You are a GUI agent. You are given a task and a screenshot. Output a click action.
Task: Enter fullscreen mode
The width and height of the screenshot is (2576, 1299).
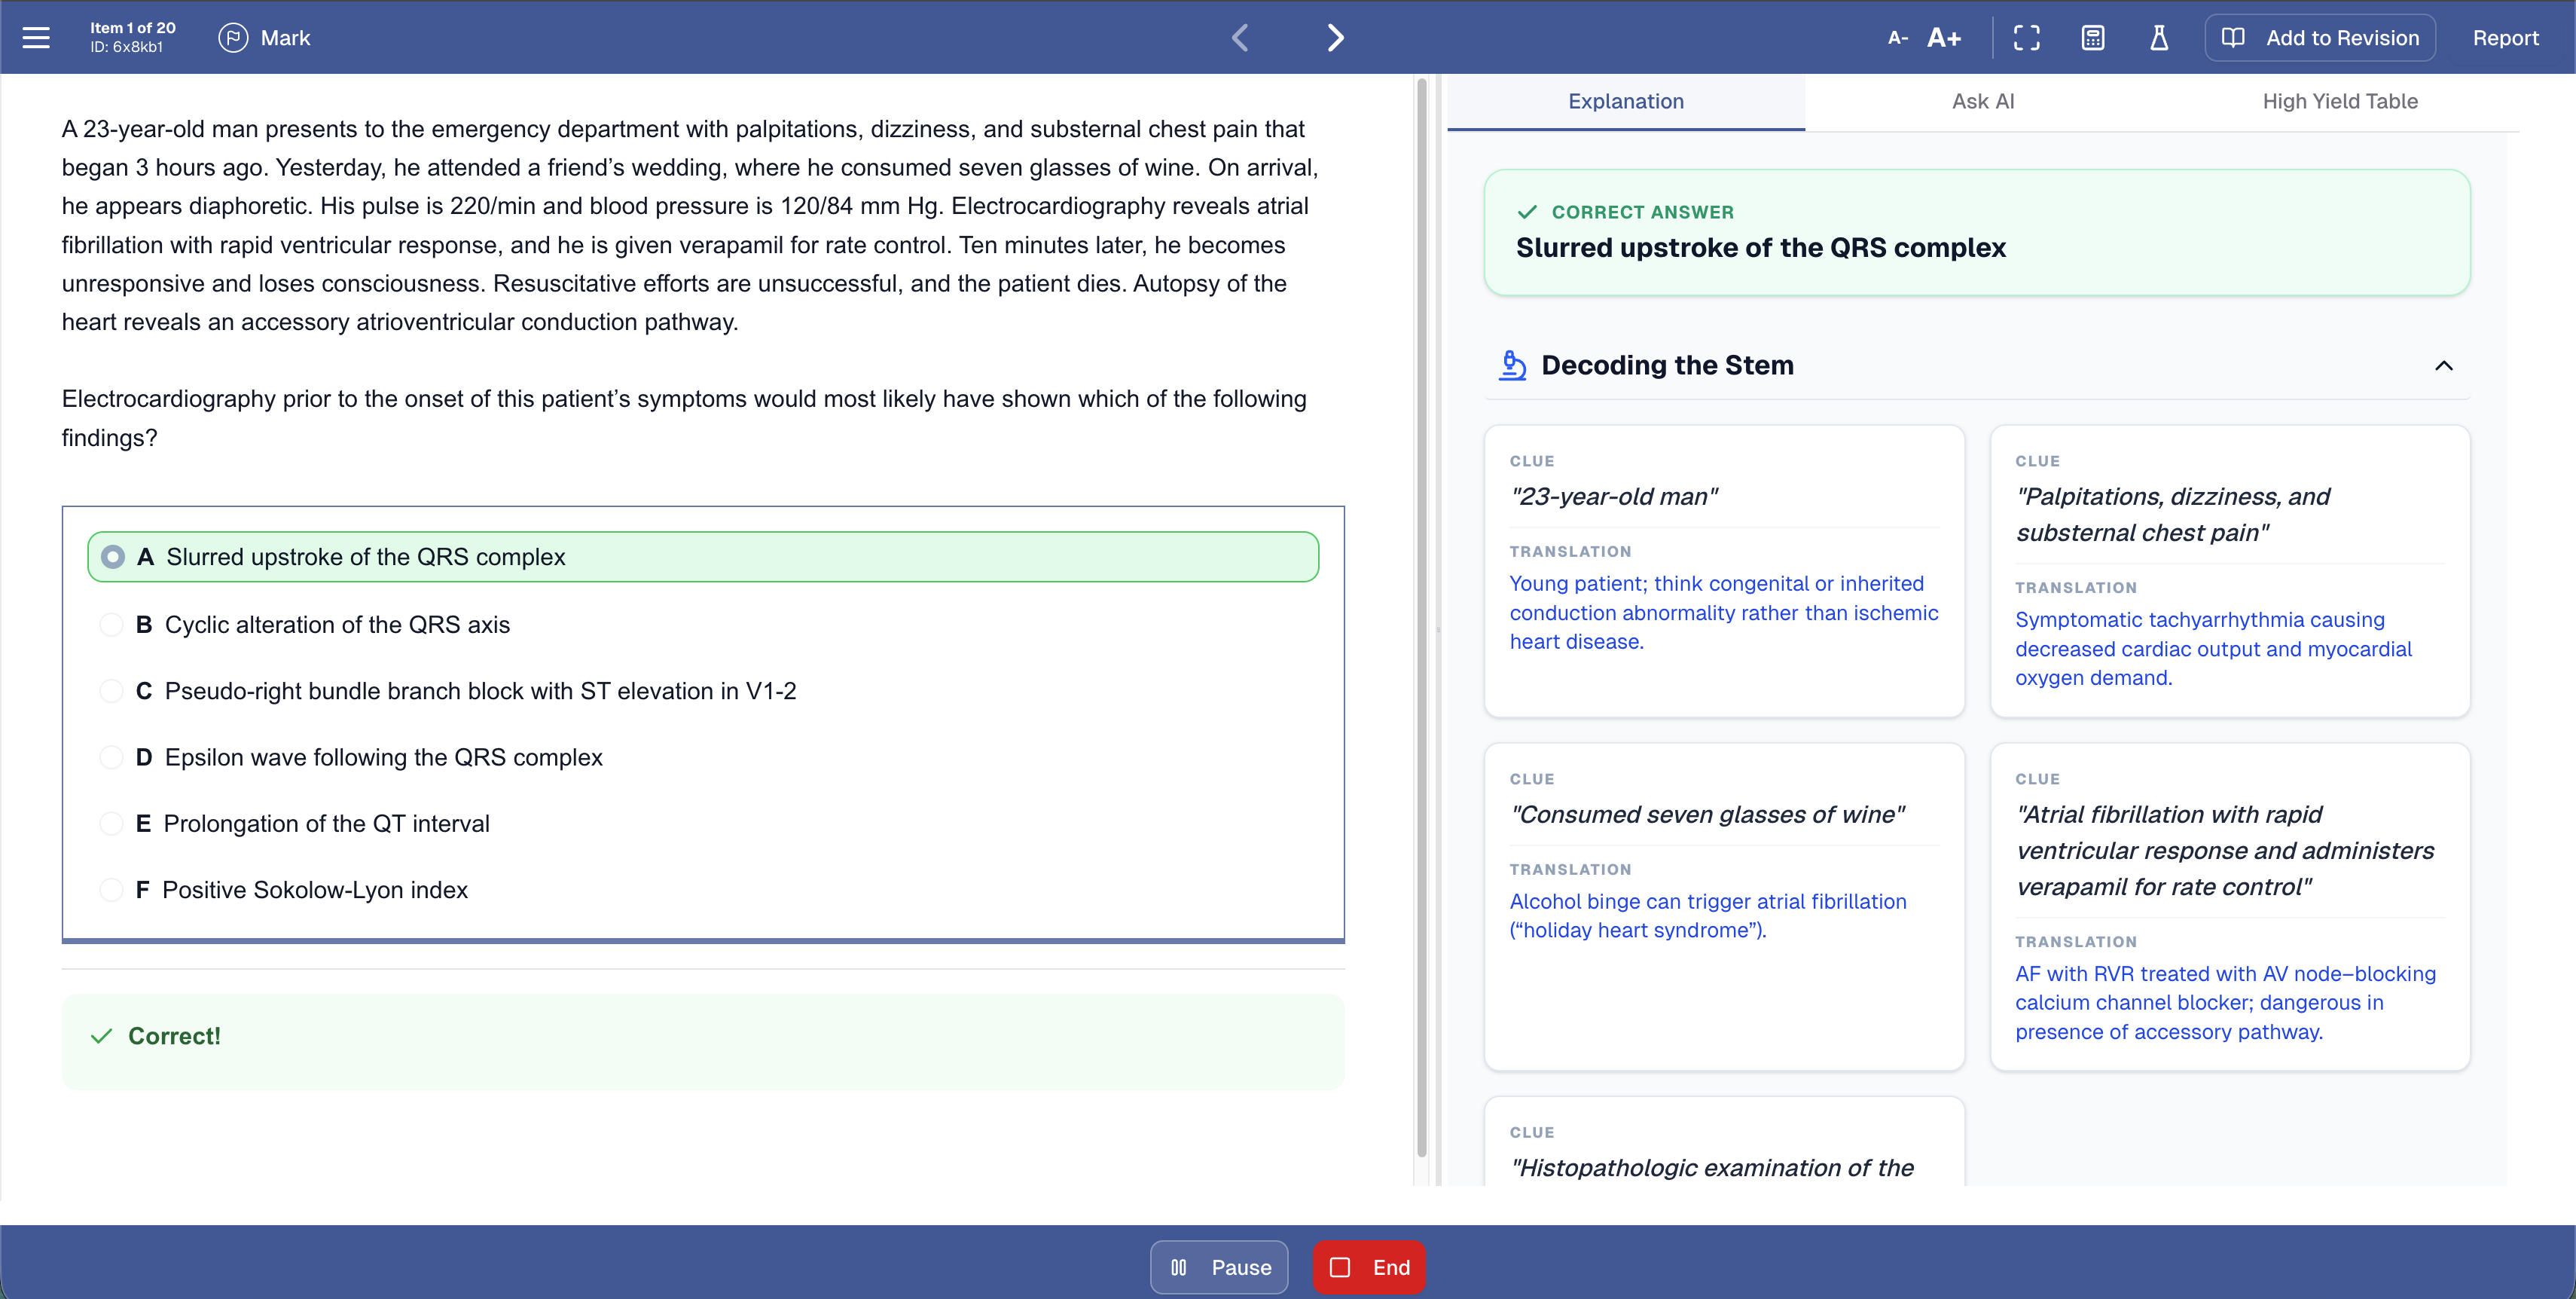point(2027,37)
